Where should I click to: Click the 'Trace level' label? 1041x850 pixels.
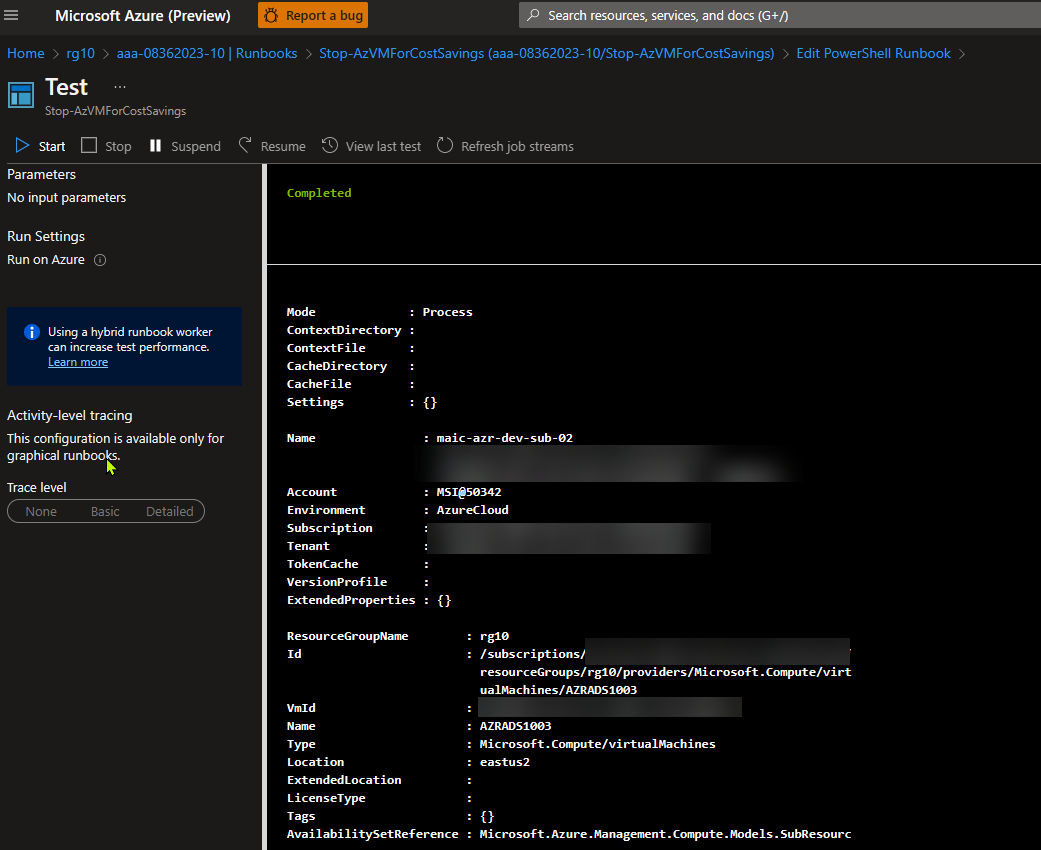point(37,487)
